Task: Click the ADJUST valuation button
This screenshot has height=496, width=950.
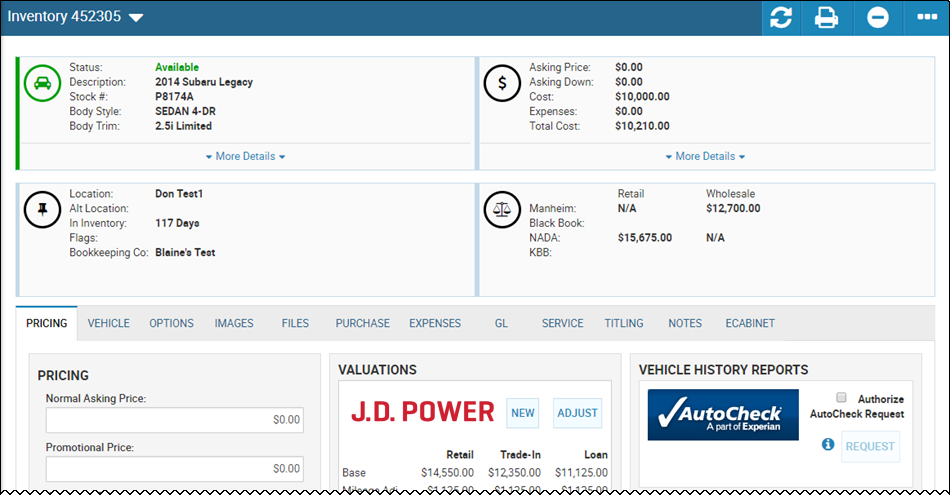Action: click(x=577, y=413)
